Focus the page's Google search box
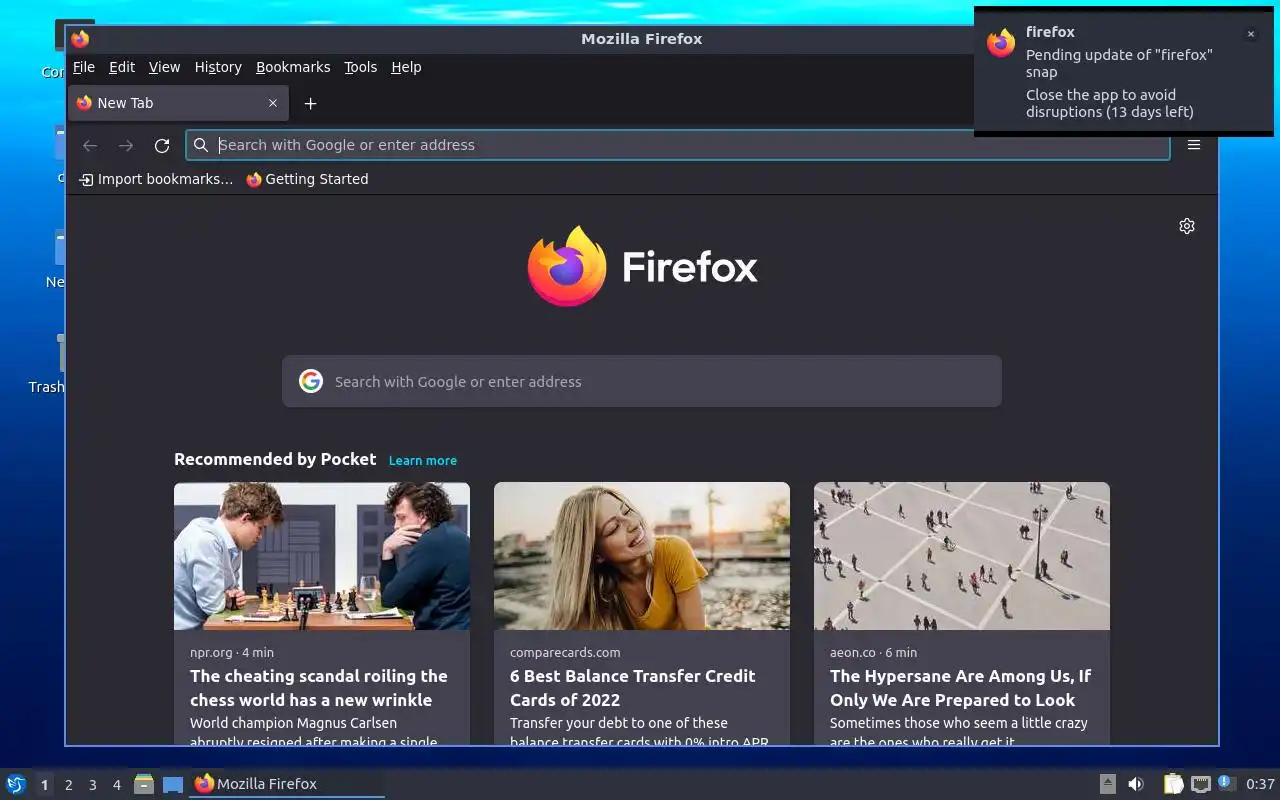Screen dimensions: 1280x800 (x=642, y=381)
